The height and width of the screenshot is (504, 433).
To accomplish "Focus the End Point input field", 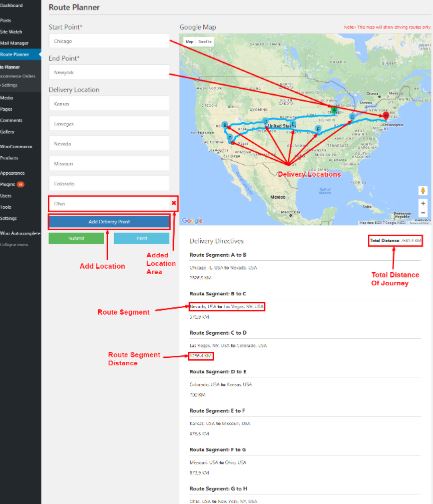I will 109,72.
